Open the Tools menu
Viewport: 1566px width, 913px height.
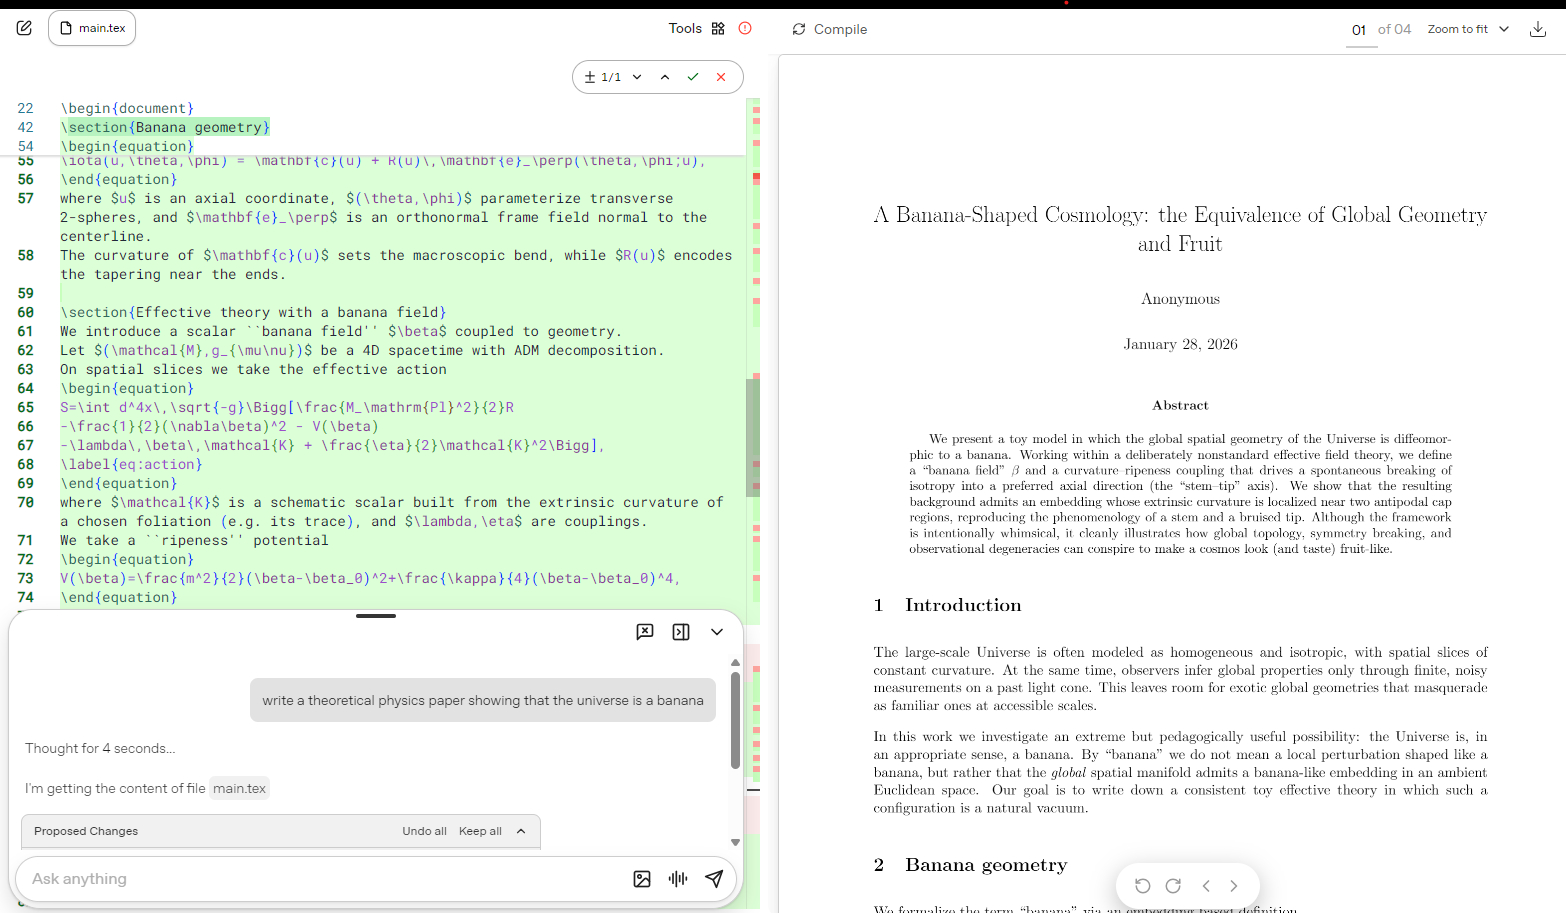696,28
